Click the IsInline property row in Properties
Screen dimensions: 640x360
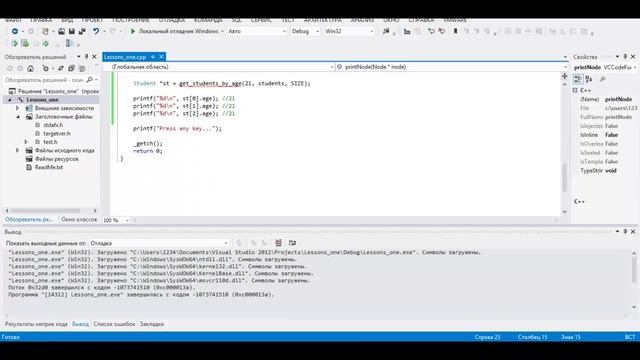click(606, 135)
